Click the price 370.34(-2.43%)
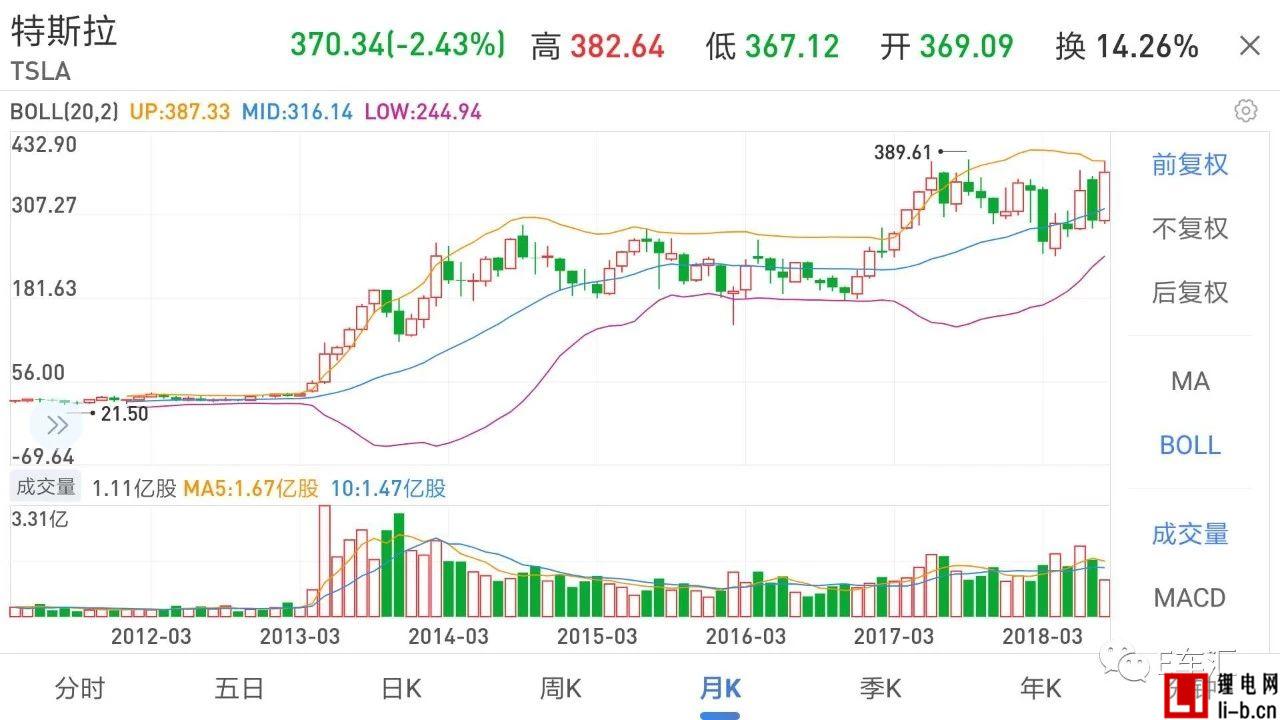The width and height of the screenshot is (1280, 720). (x=398, y=45)
